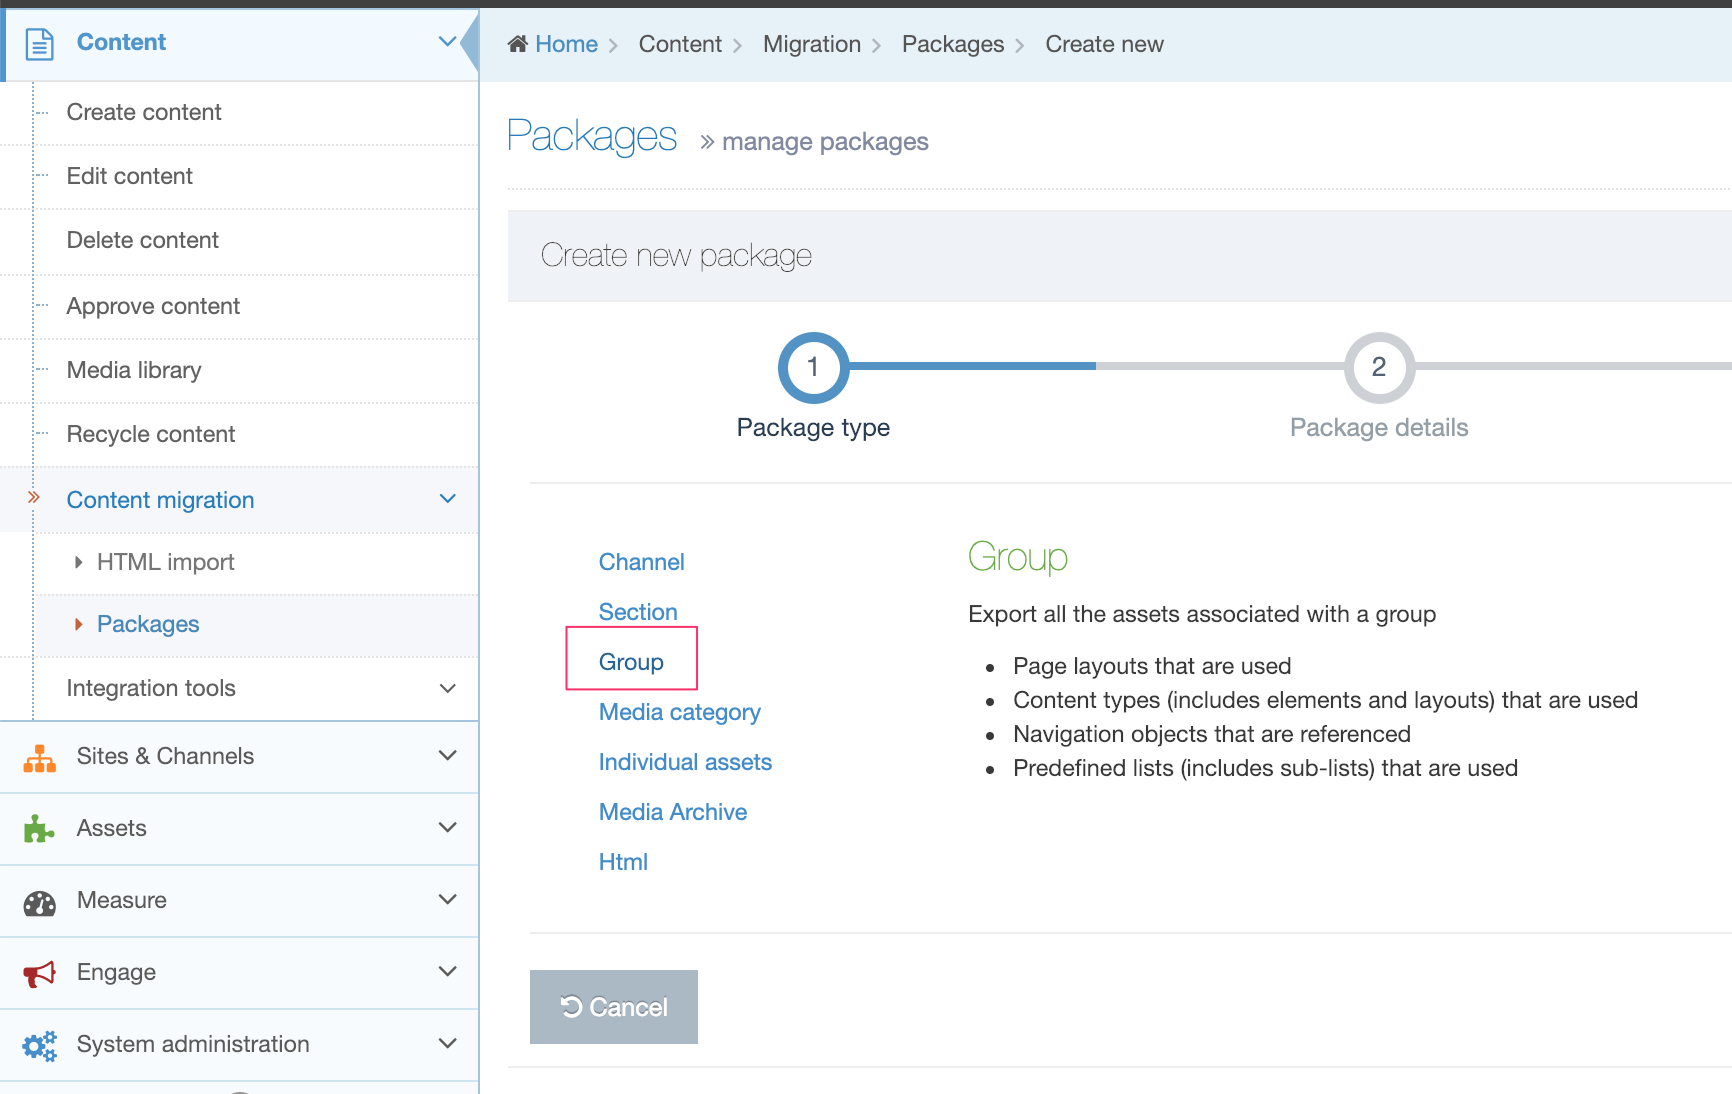Click step 2 Package details circle
1732x1094 pixels.
coord(1378,368)
